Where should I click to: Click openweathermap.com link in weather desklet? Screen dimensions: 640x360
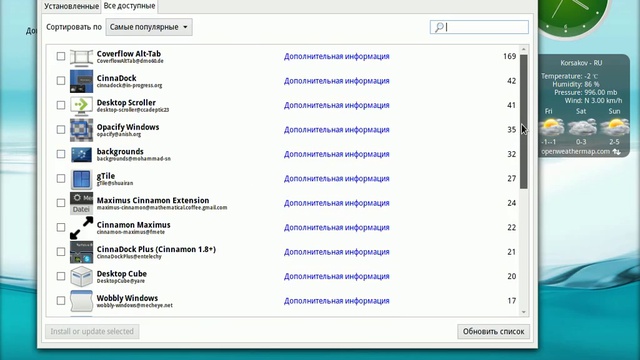576,151
